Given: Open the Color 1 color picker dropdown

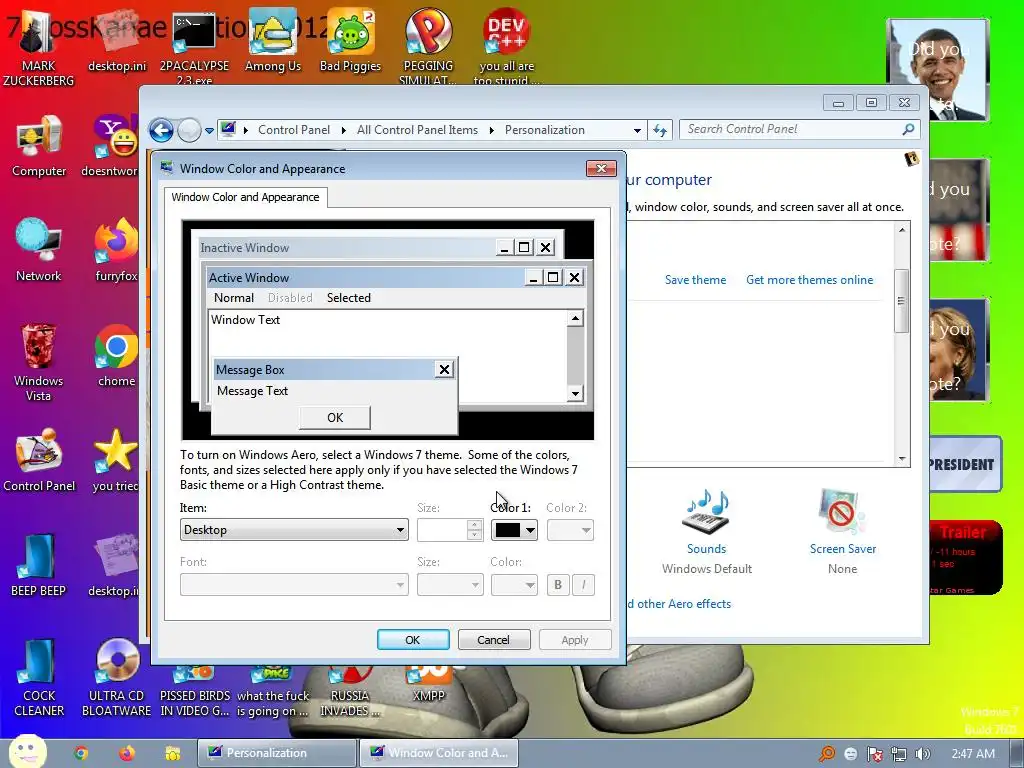Looking at the screenshot, I should click(x=514, y=530).
